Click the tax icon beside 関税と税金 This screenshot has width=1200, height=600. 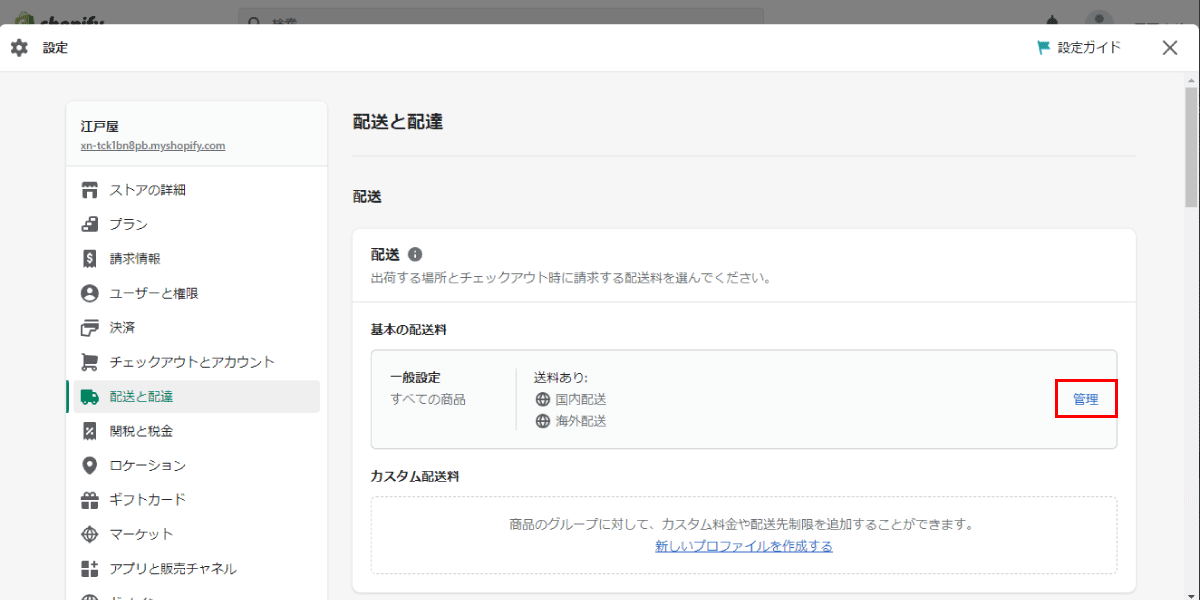click(x=90, y=431)
